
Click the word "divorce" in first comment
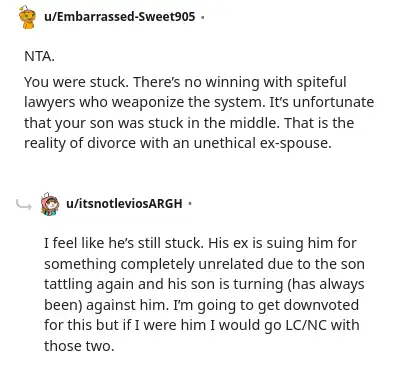(111, 143)
